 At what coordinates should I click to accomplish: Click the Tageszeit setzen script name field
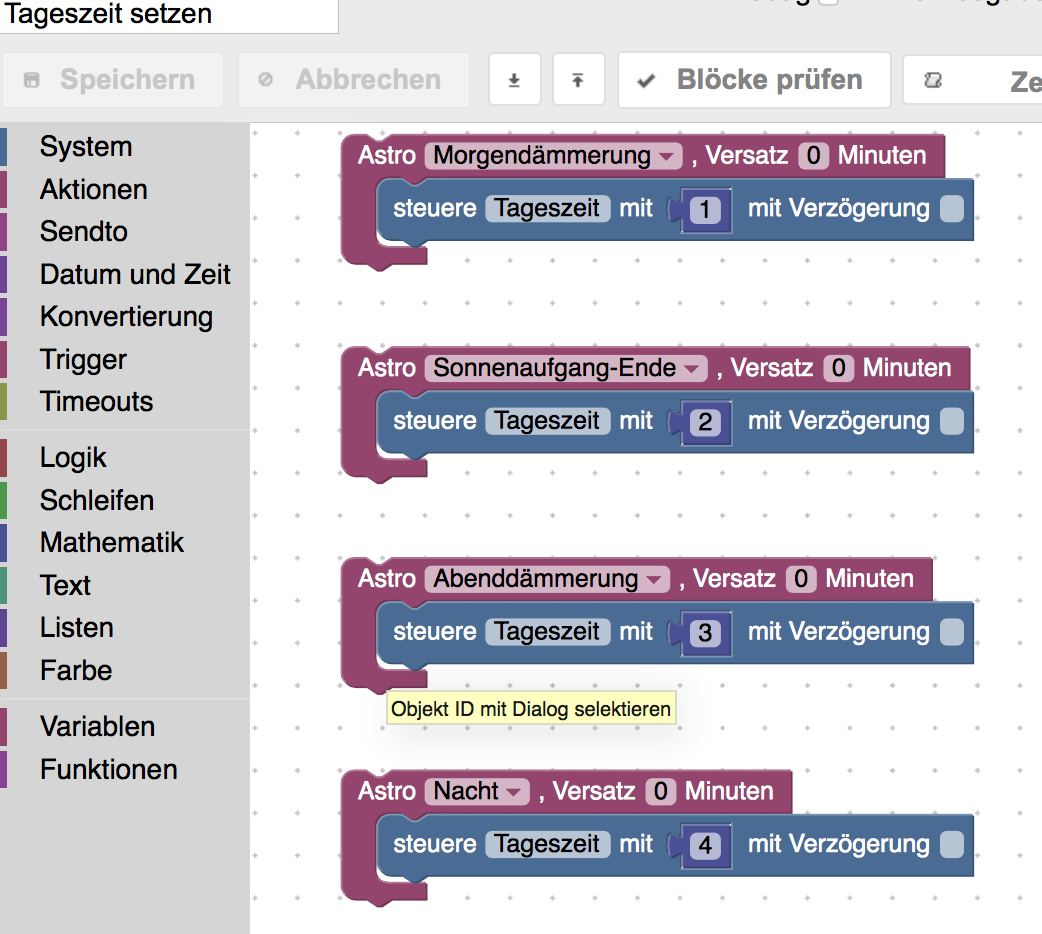coord(169,15)
